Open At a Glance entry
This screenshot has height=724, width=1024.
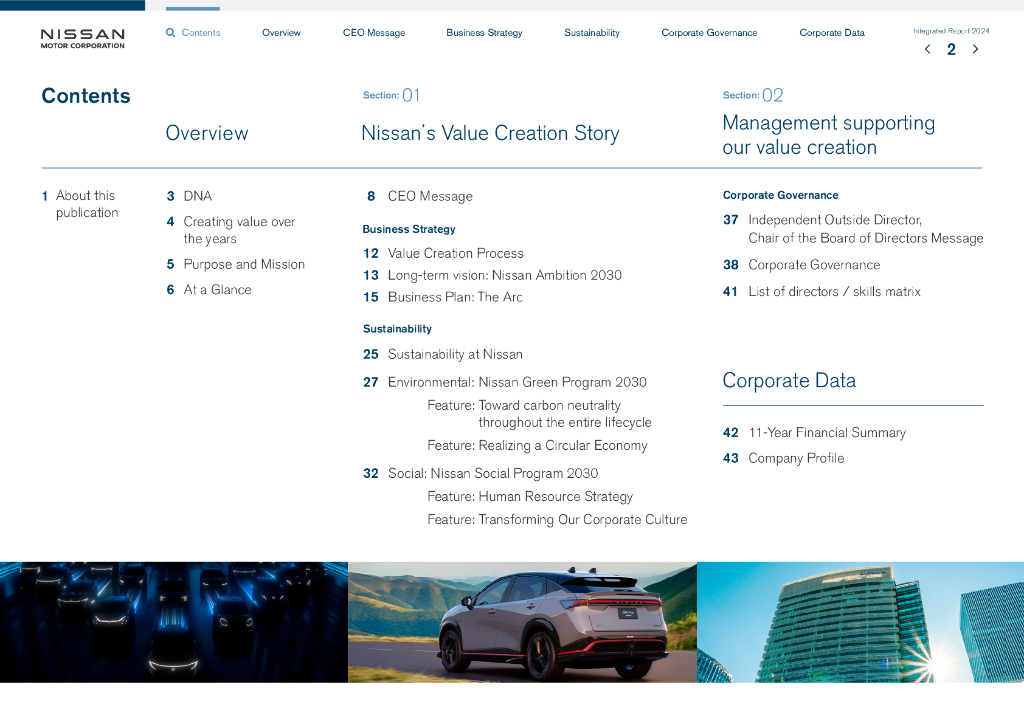209,290
